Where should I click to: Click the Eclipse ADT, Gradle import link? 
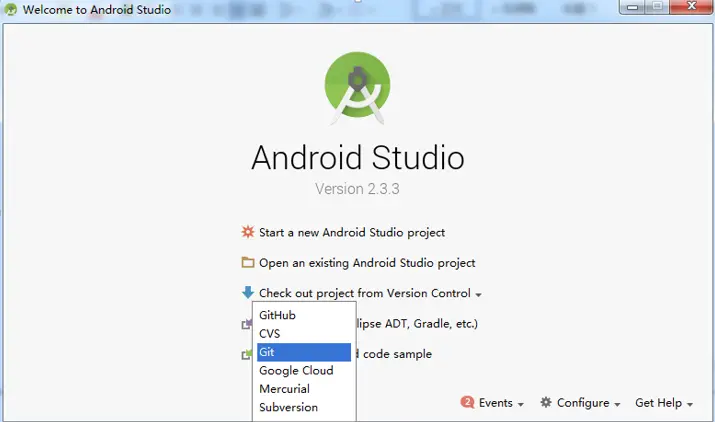417,323
